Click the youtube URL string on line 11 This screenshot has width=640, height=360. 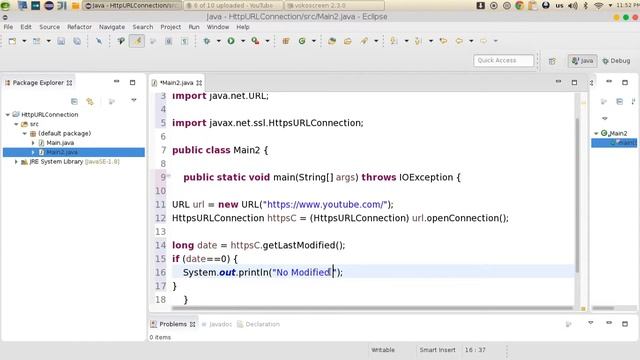325,204
